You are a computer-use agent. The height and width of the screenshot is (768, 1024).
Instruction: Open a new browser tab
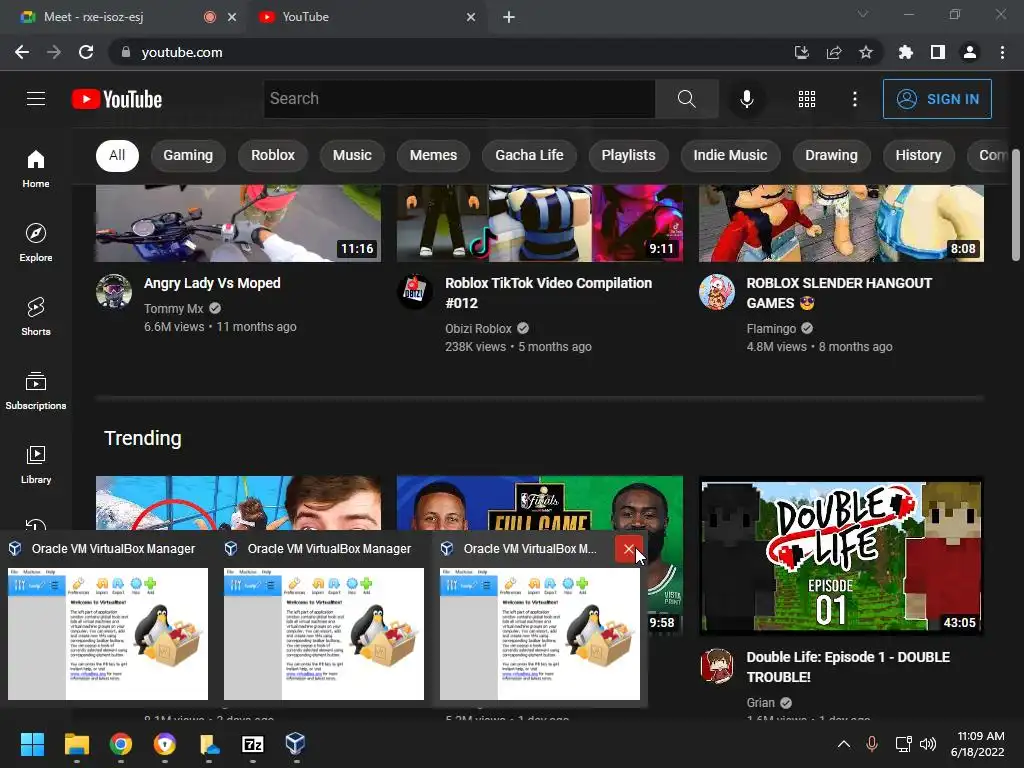(x=509, y=17)
